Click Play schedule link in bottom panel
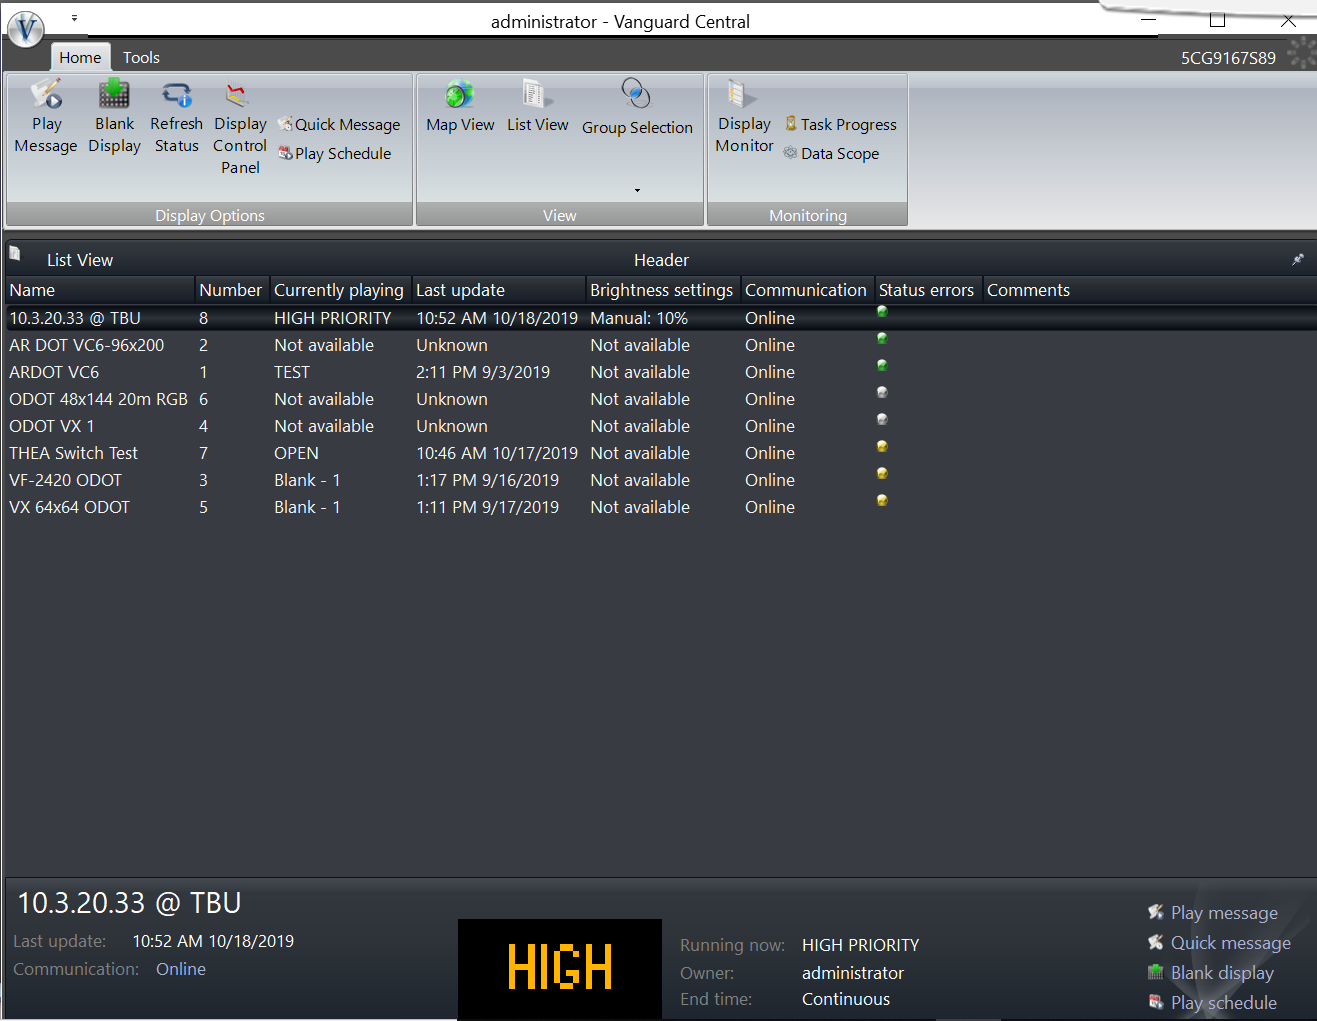 click(x=1223, y=1003)
